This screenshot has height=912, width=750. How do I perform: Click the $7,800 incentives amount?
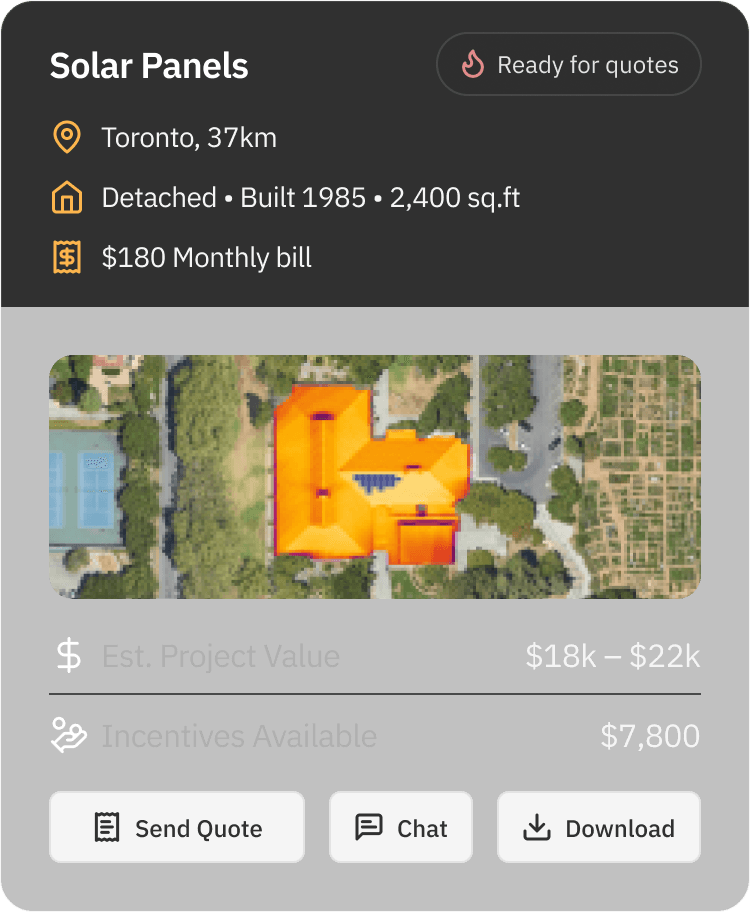[650, 736]
